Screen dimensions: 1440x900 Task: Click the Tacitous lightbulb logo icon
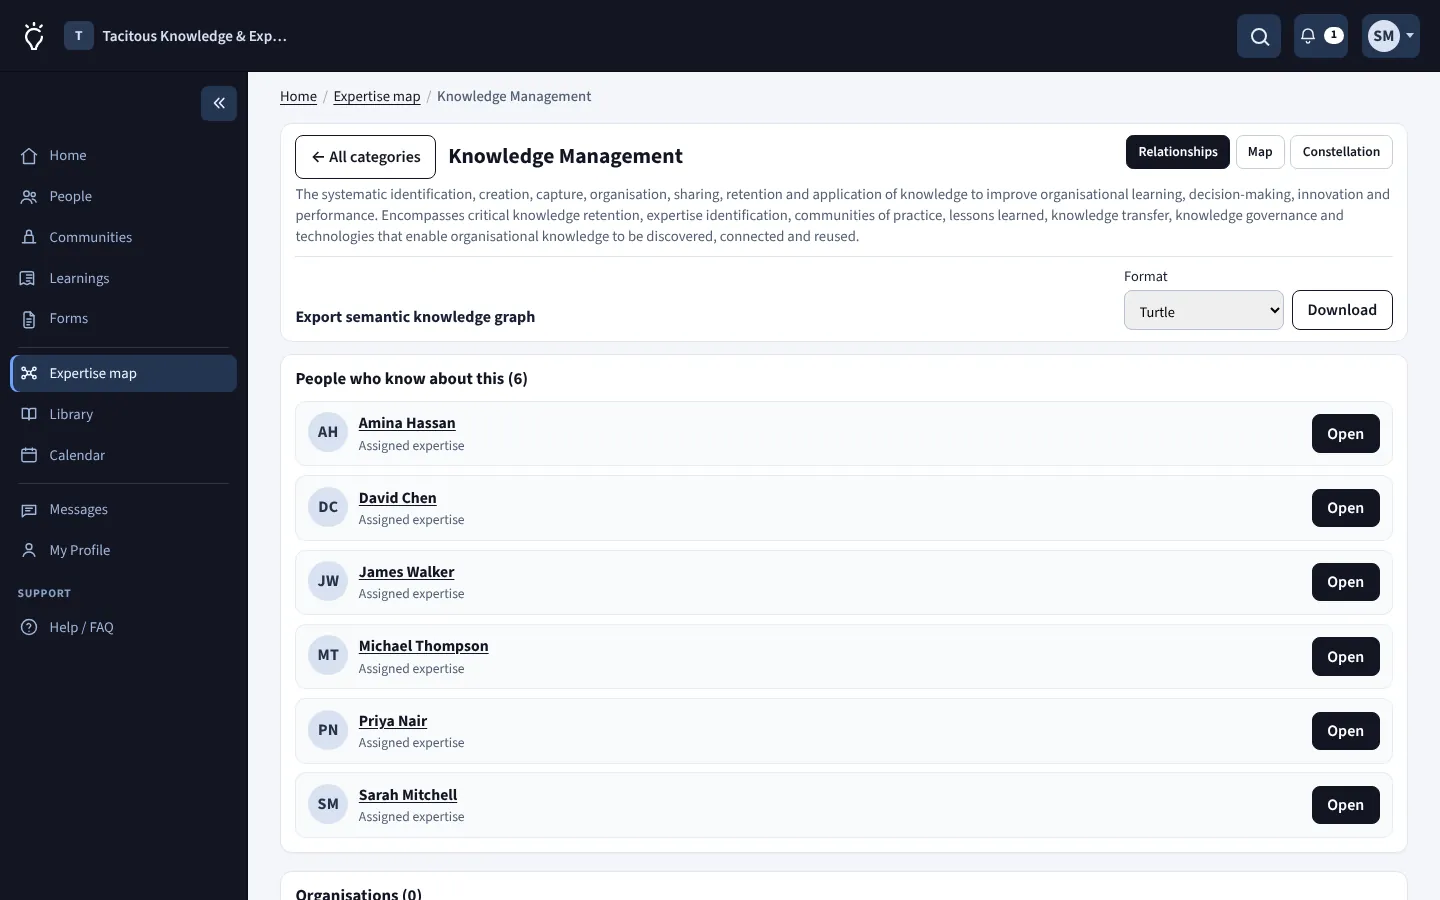tap(34, 36)
